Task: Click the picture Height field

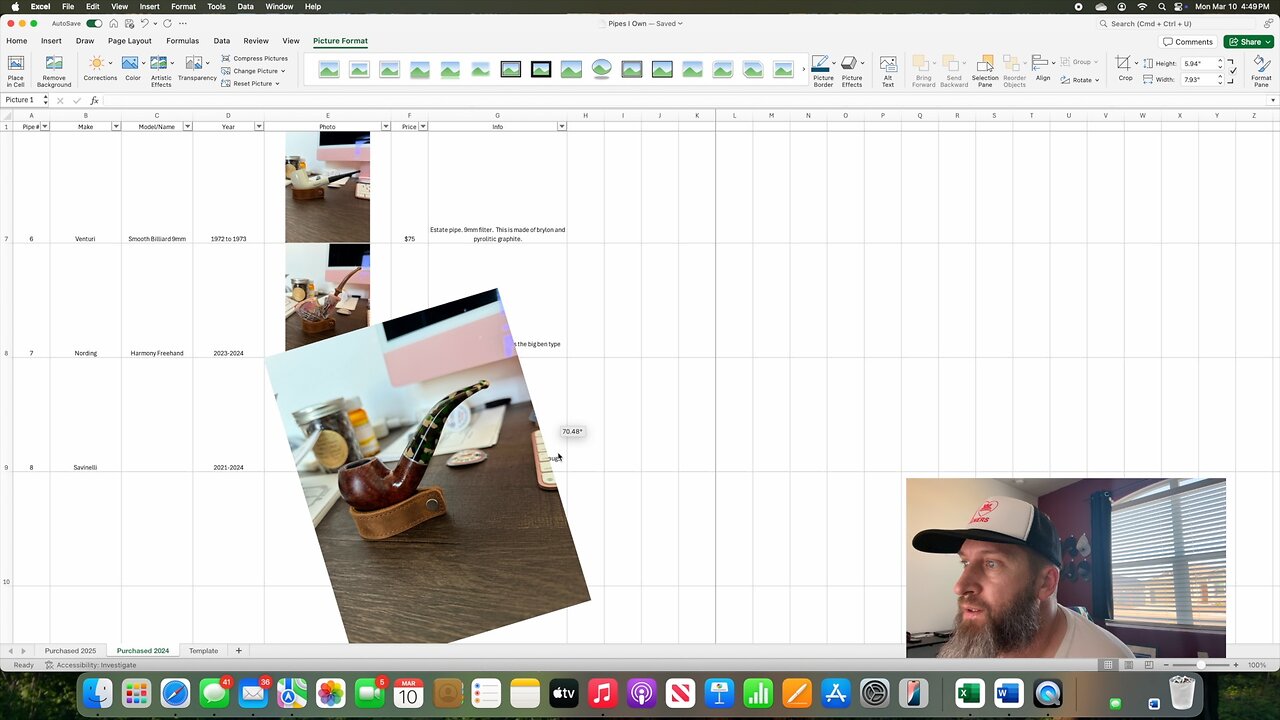Action: click(1198, 63)
